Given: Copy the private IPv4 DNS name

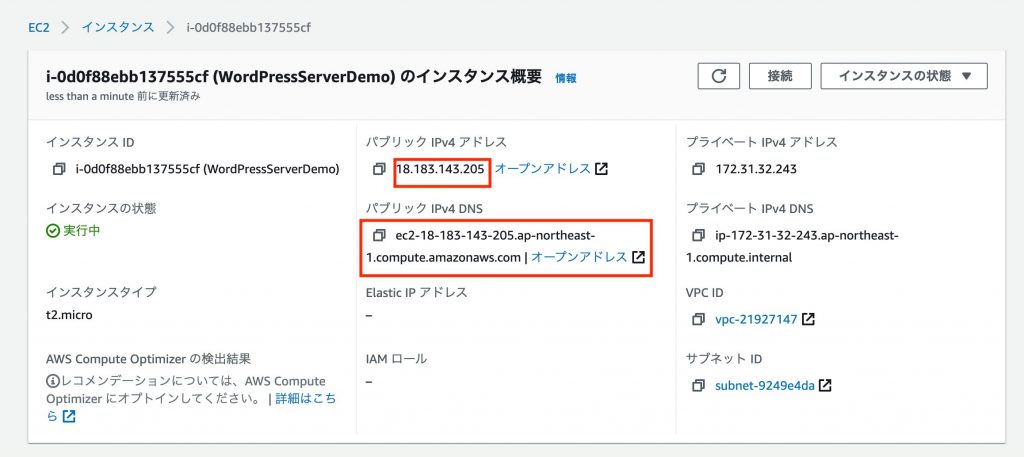Looking at the screenshot, I should pyautogui.click(x=699, y=235).
